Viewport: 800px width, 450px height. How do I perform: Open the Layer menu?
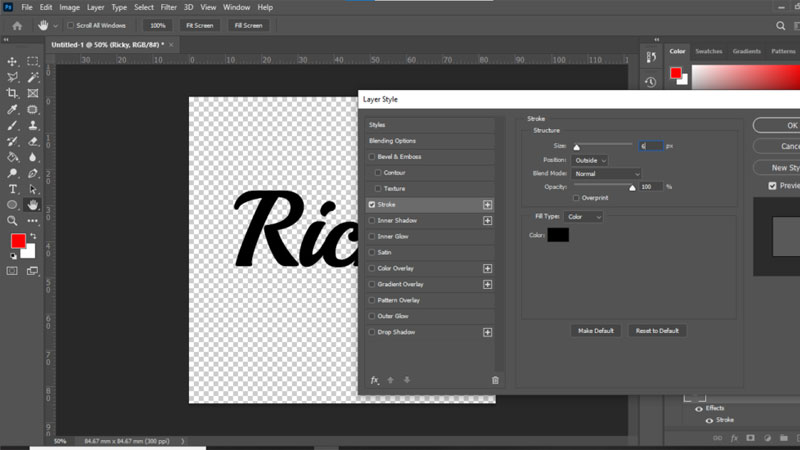95,7
